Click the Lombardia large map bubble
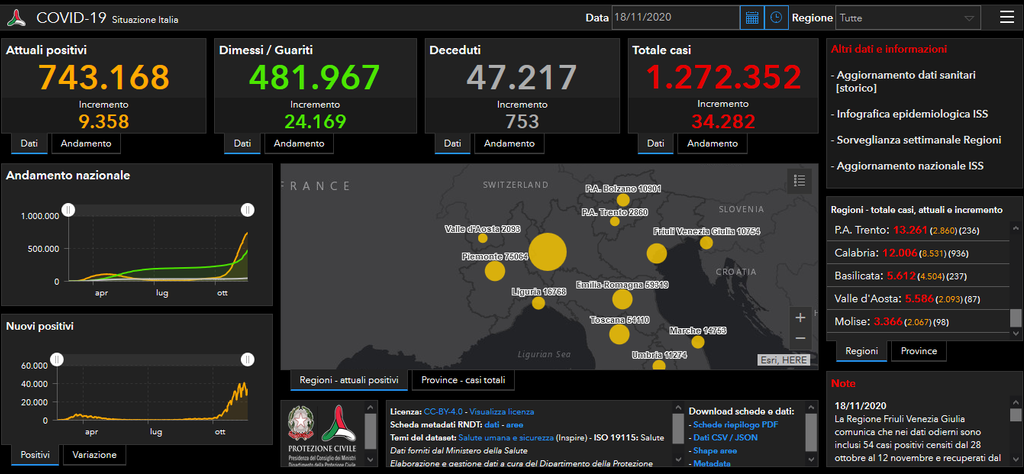The width and height of the screenshot is (1024, 474). (547, 251)
